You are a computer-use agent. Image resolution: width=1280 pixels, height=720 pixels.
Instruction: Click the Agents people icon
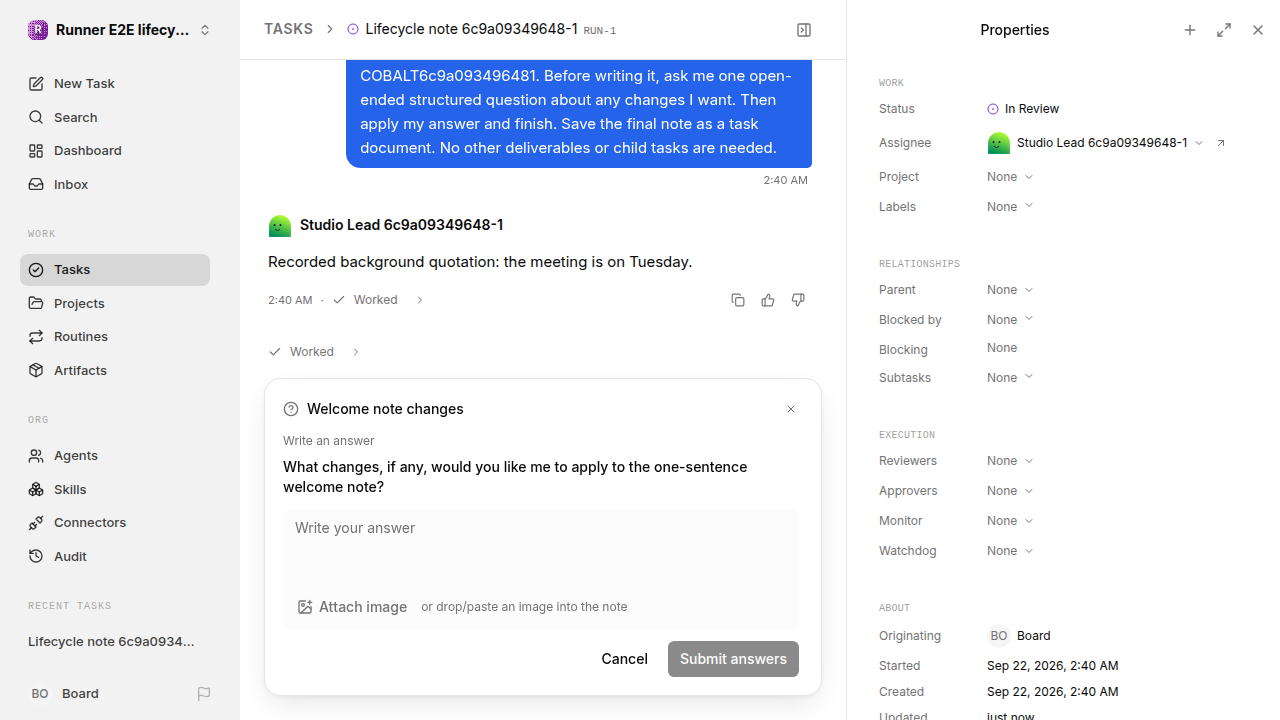tap(36, 455)
